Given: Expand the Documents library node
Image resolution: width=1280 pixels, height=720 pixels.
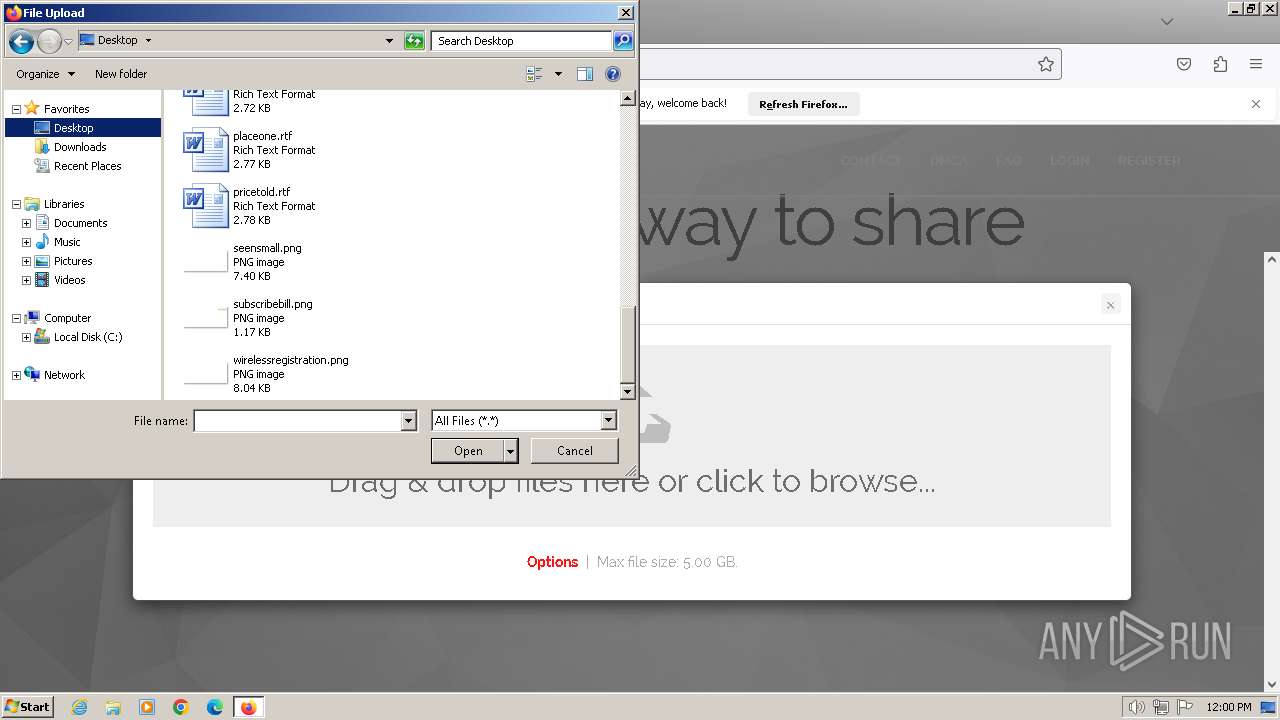Looking at the screenshot, I should click(x=26, y=223).
